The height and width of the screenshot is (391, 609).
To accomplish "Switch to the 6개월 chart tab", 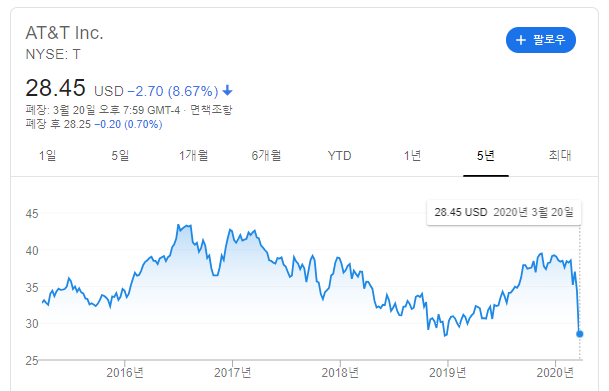I will coord(266,156).
